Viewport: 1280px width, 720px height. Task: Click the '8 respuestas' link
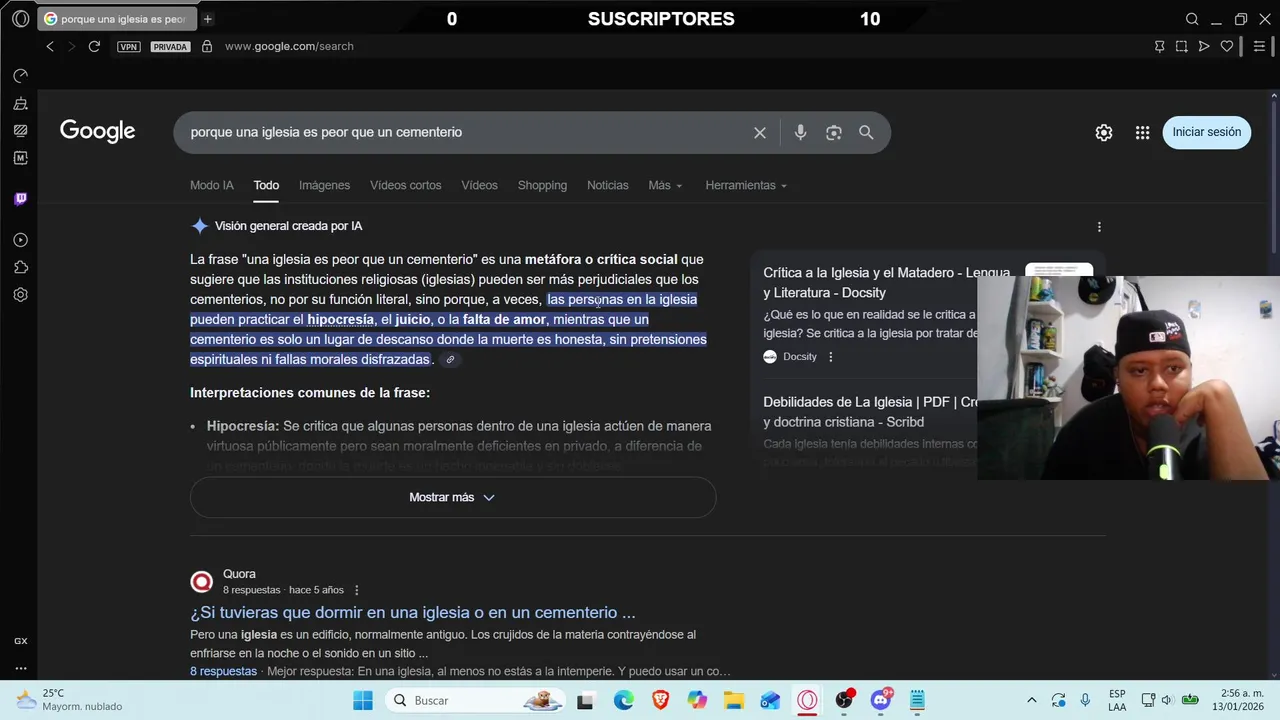223,671
